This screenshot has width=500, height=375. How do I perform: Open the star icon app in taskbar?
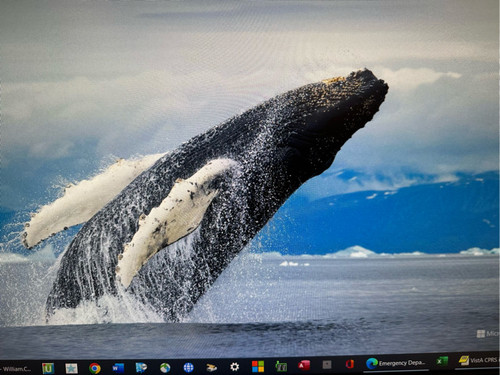[71, 368]
